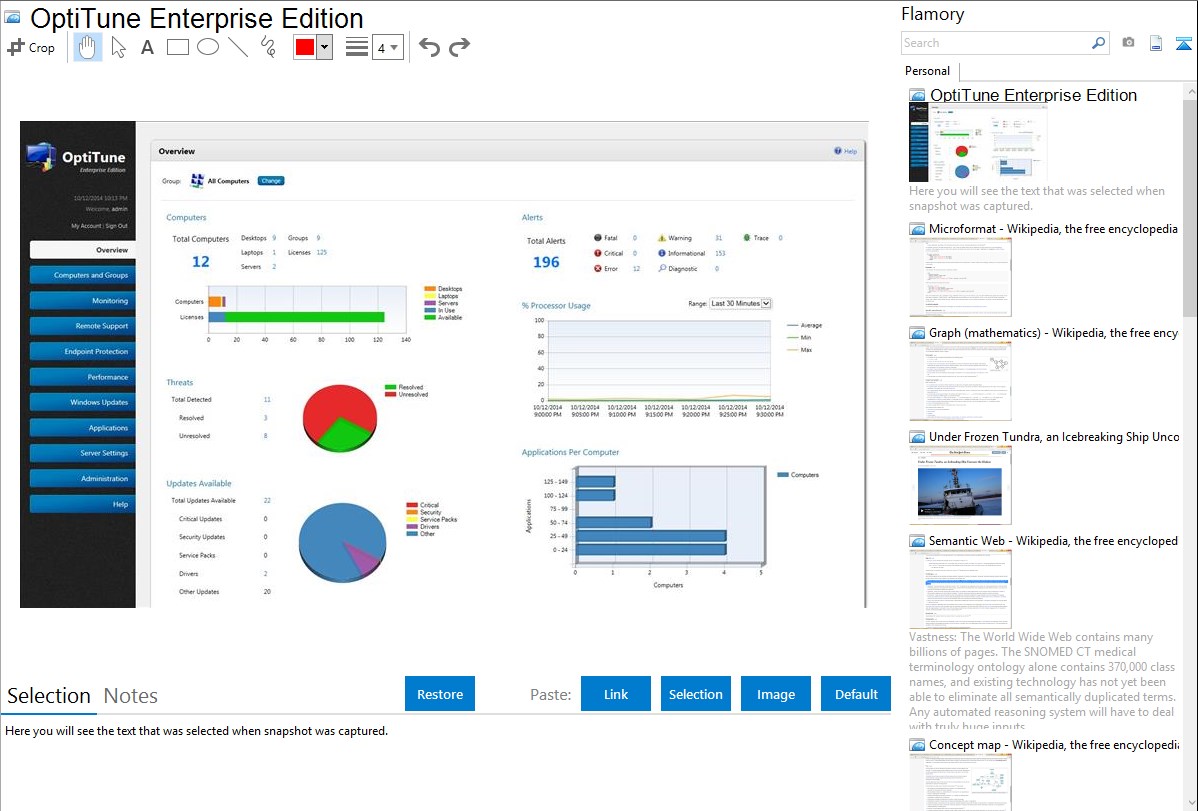Paste snapshot as Link
Image resolution: width=1198 pixels, height=811 pixels.
pyautogui.click(x=616, y=694)
